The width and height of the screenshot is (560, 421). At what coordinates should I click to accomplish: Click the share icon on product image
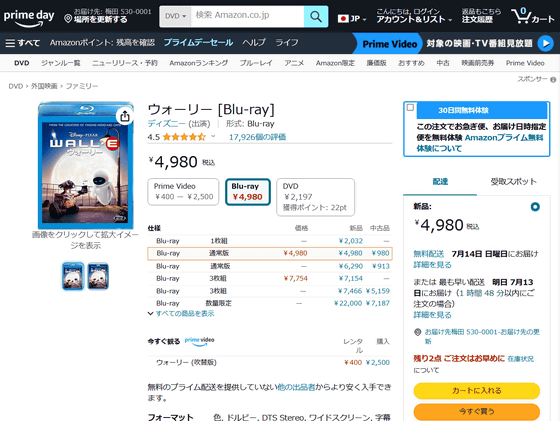tap(125, 116)
